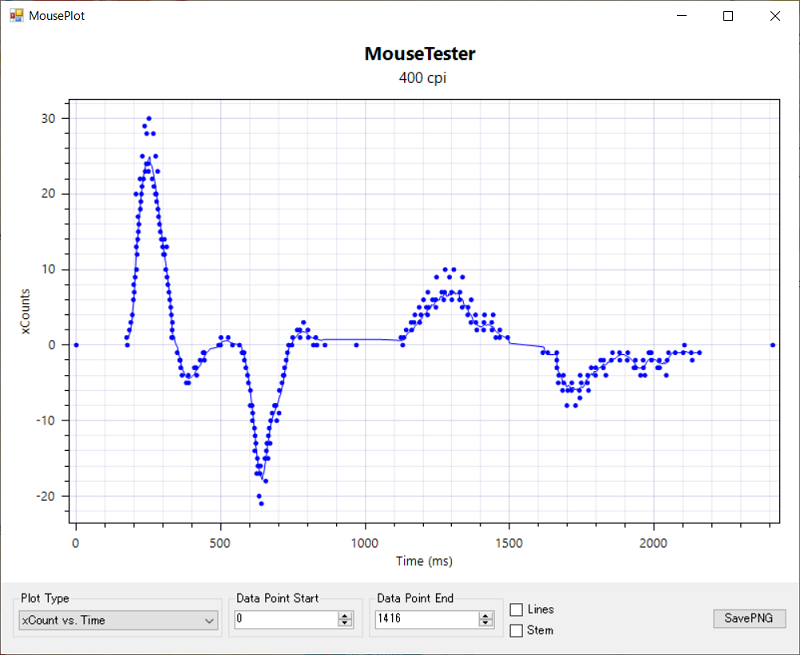Enable the Stem checkbox

point(516,631)
